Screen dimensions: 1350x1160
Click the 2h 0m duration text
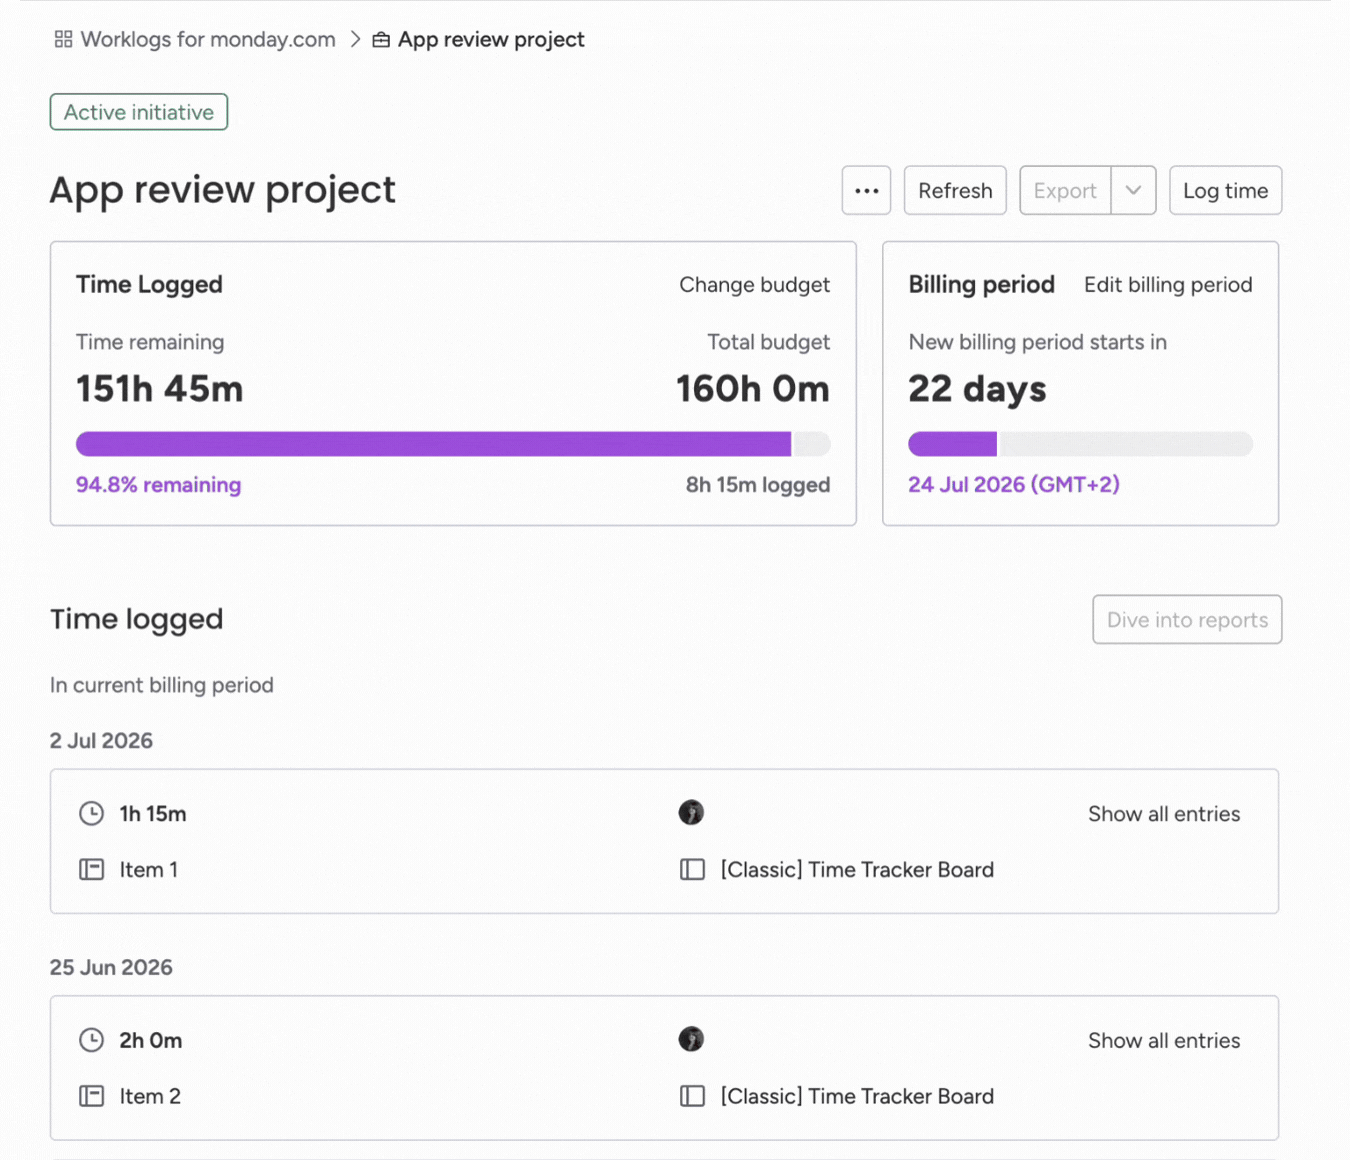pyautogui.click(x=151, y=1041)
